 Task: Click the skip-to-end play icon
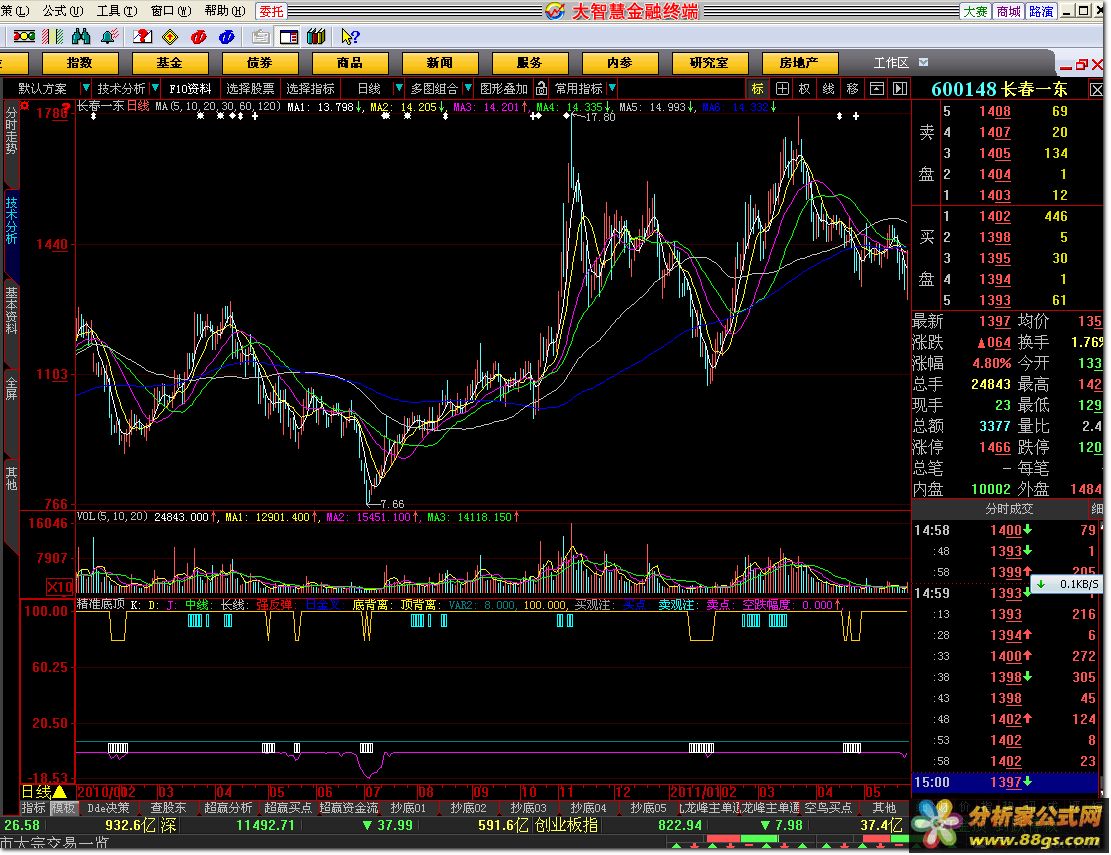coord(900,89)
